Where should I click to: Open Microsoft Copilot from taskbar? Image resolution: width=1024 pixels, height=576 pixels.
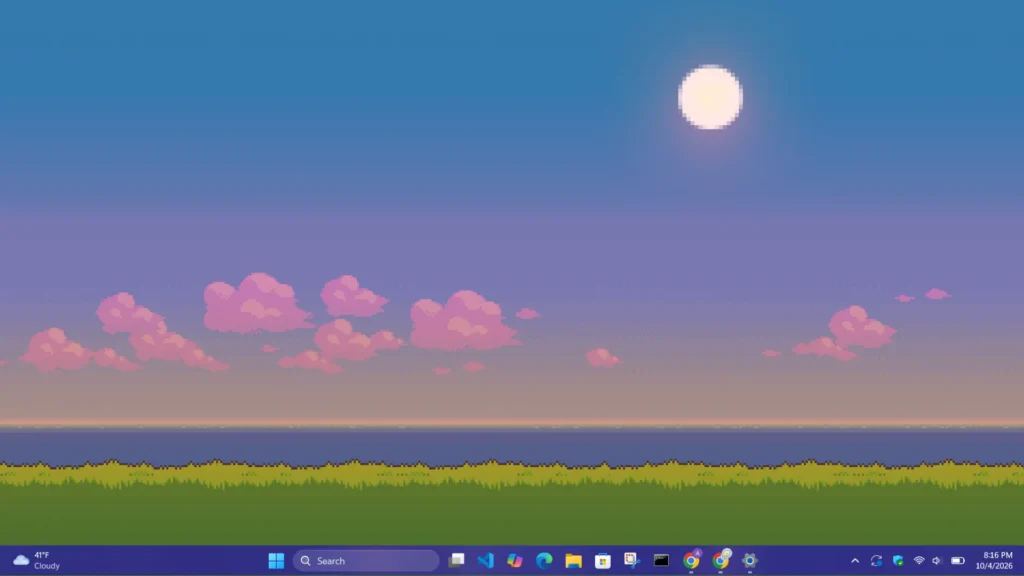pos(515,560)
